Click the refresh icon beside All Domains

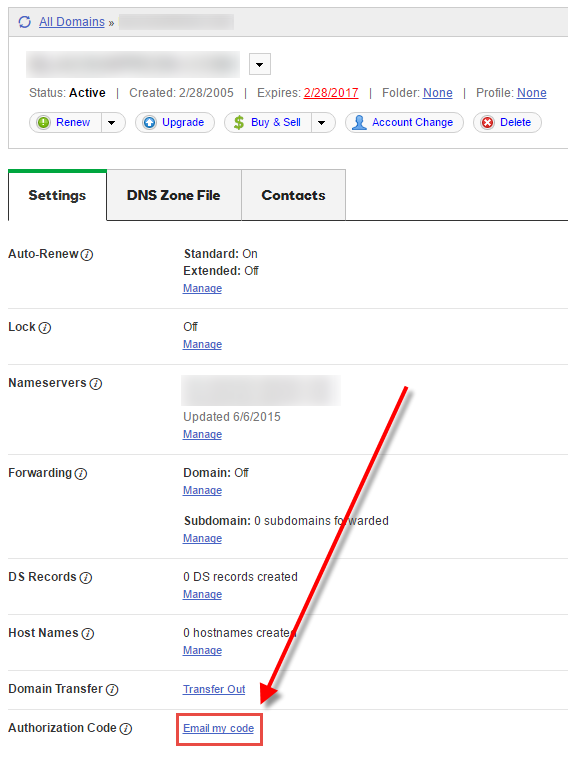[24, 22]
